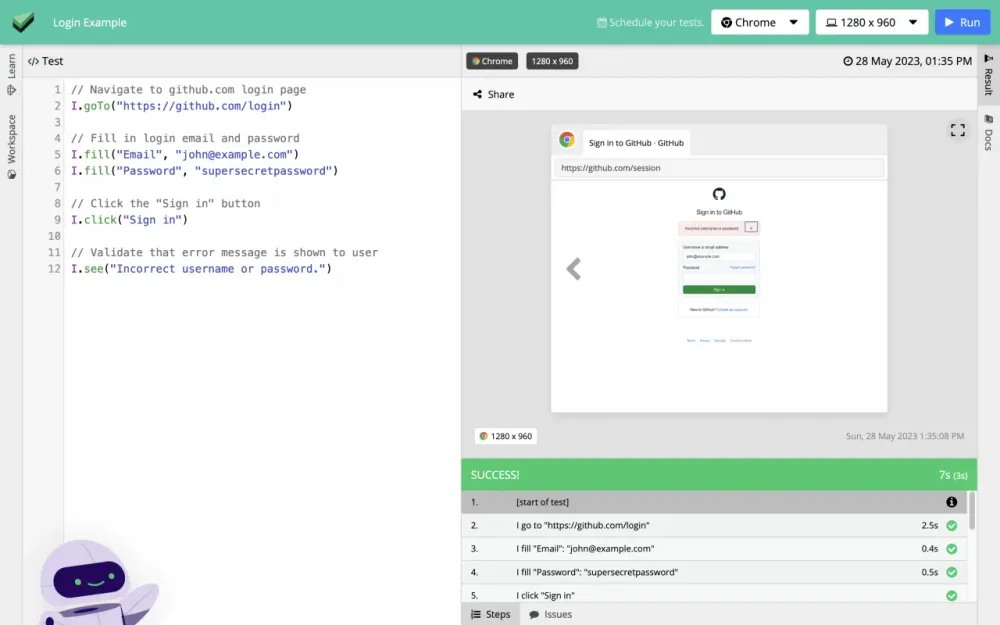Click the screenshot URL bar github.com/session
Image resolution: width=1000 pixels, height=625 pixels.
[719, 168]
